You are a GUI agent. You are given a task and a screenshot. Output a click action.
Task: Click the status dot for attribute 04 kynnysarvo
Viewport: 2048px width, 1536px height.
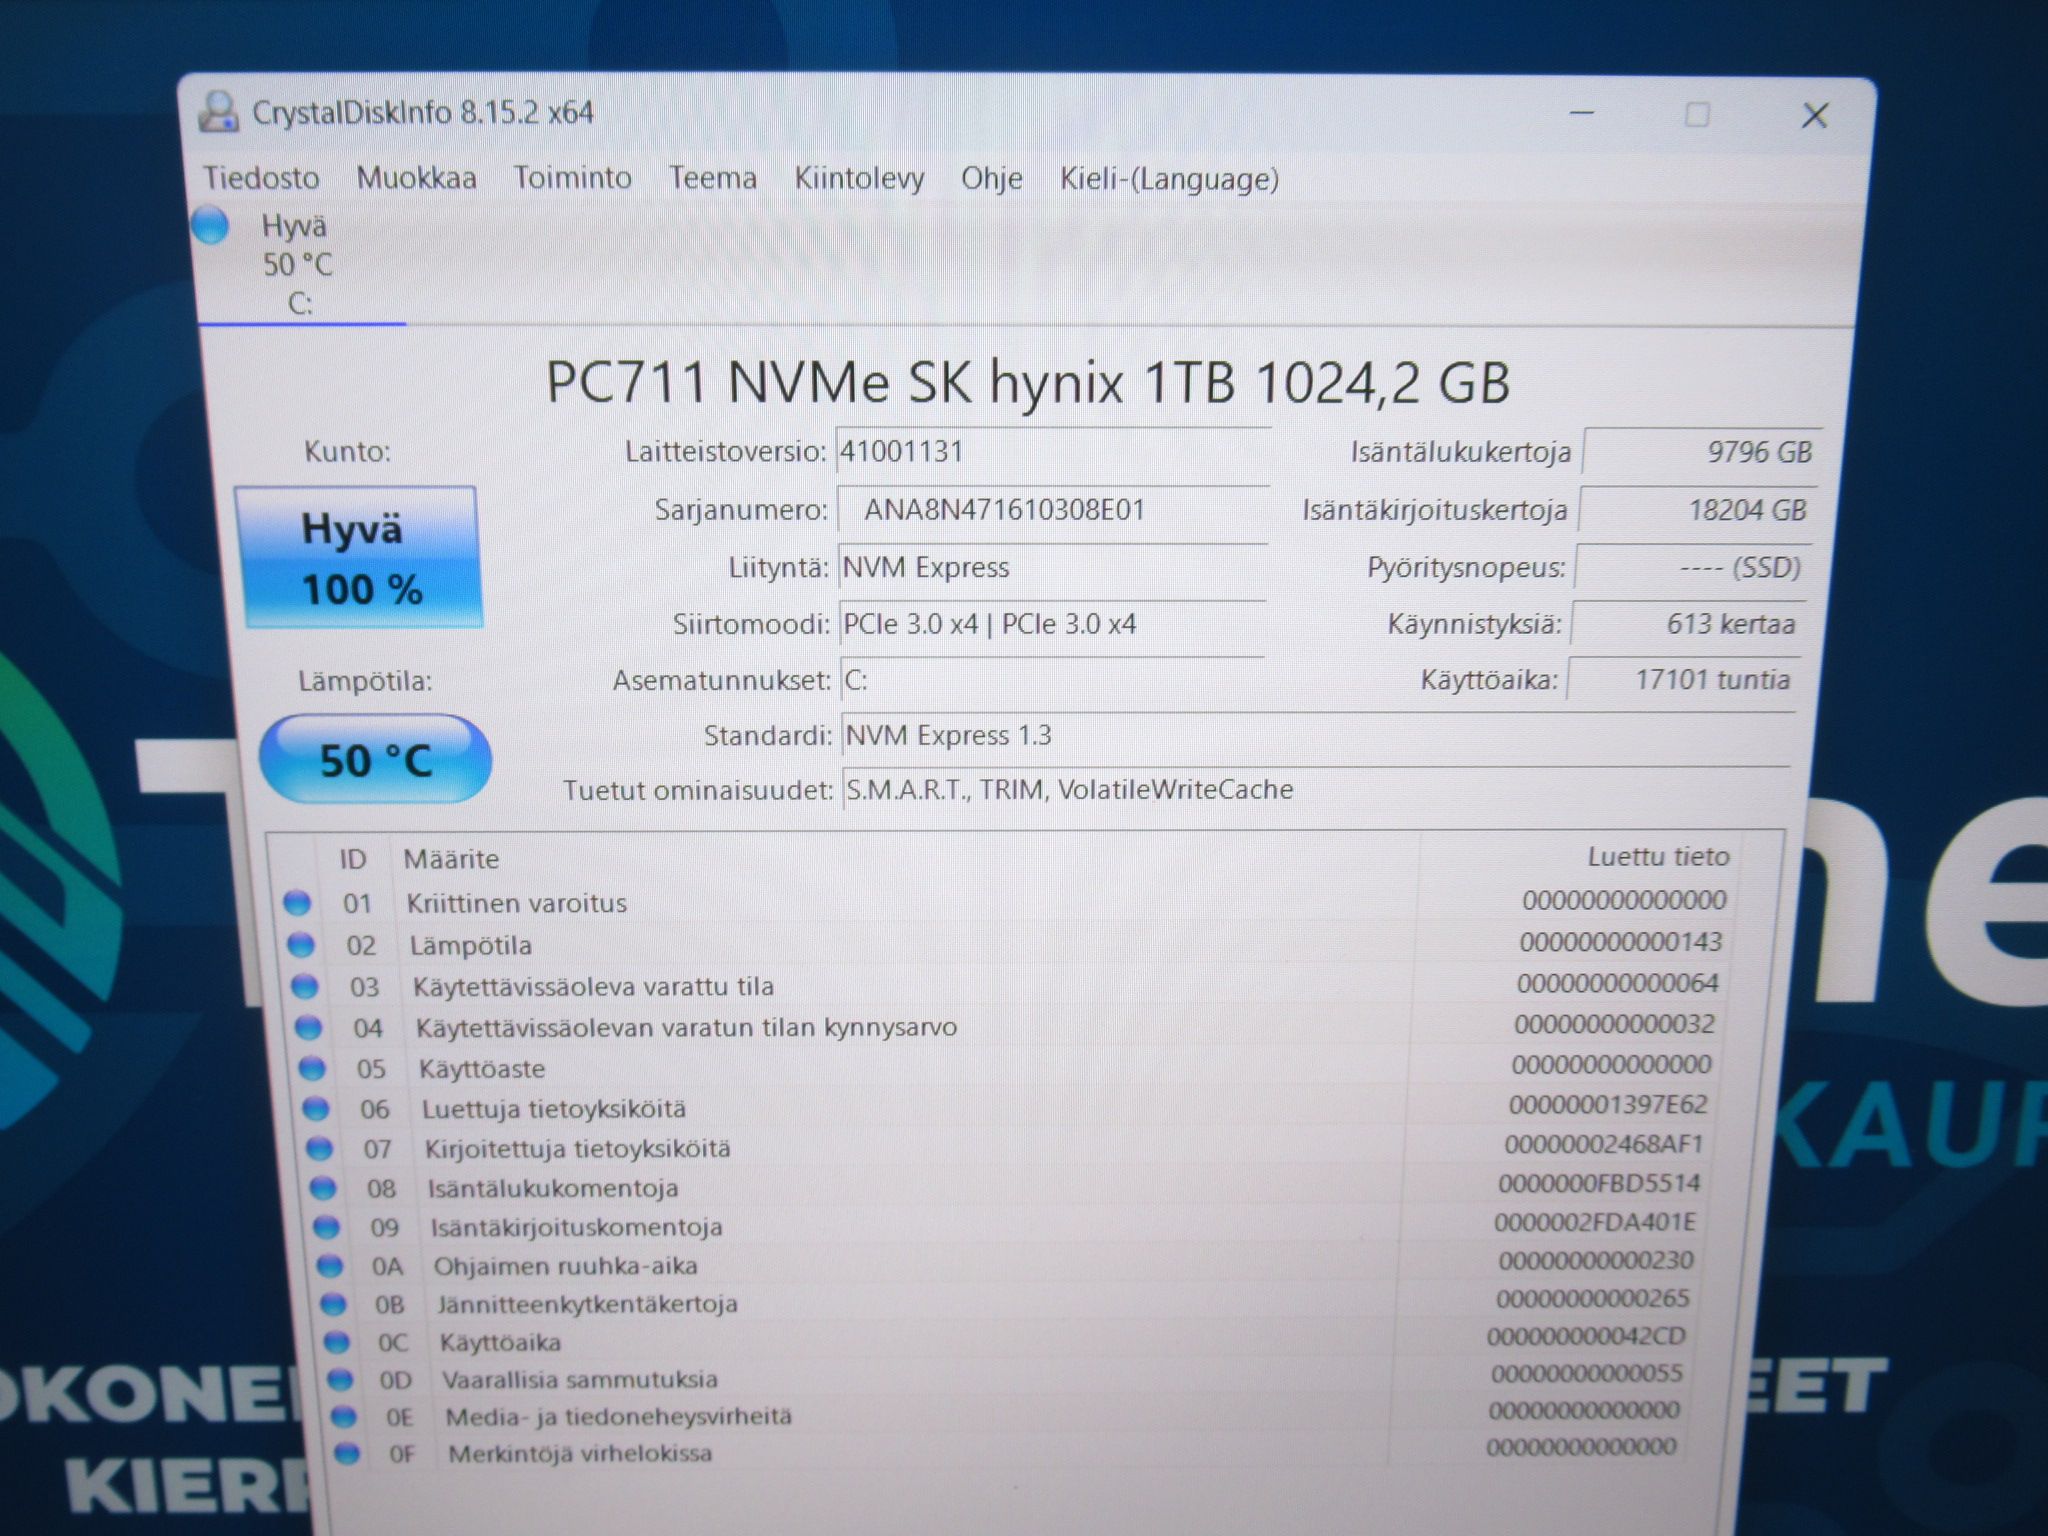309,1028
